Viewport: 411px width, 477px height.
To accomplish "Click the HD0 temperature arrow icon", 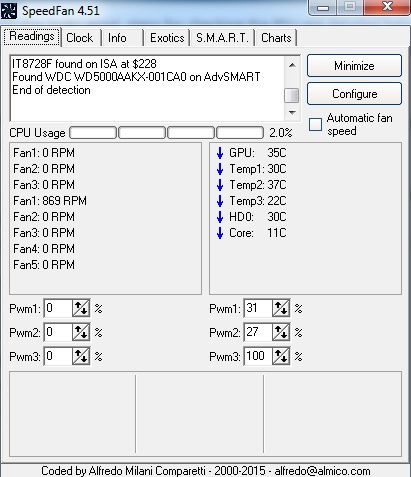I will click(220, 217).
